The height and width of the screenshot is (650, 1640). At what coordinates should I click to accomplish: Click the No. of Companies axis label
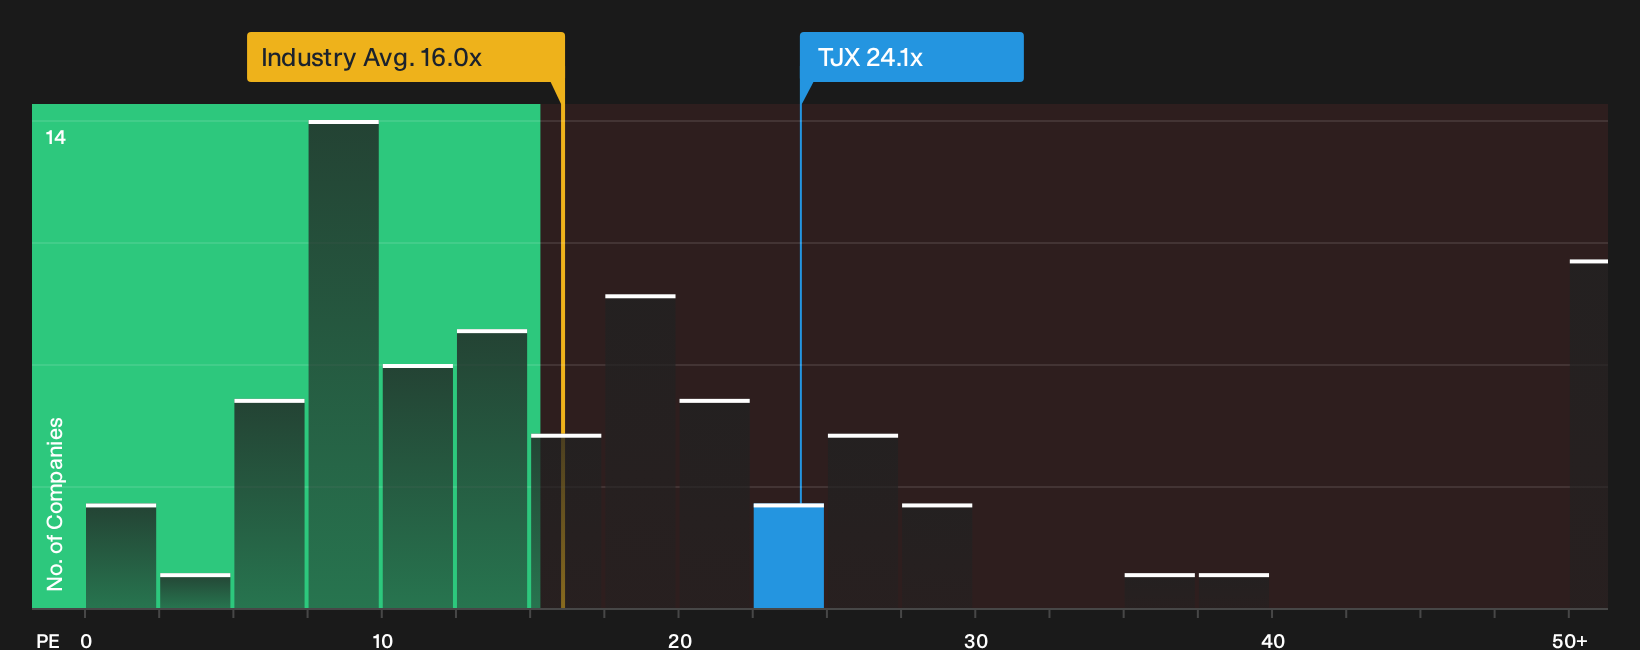point(55,503)
